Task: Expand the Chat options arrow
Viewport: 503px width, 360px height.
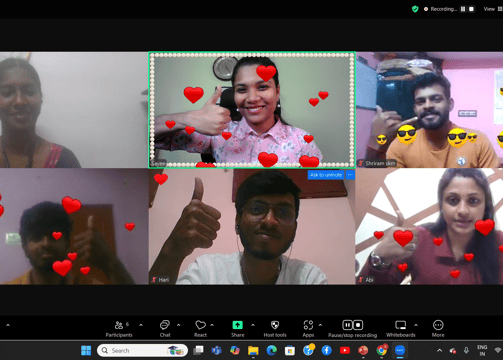Action: (179, 325)
